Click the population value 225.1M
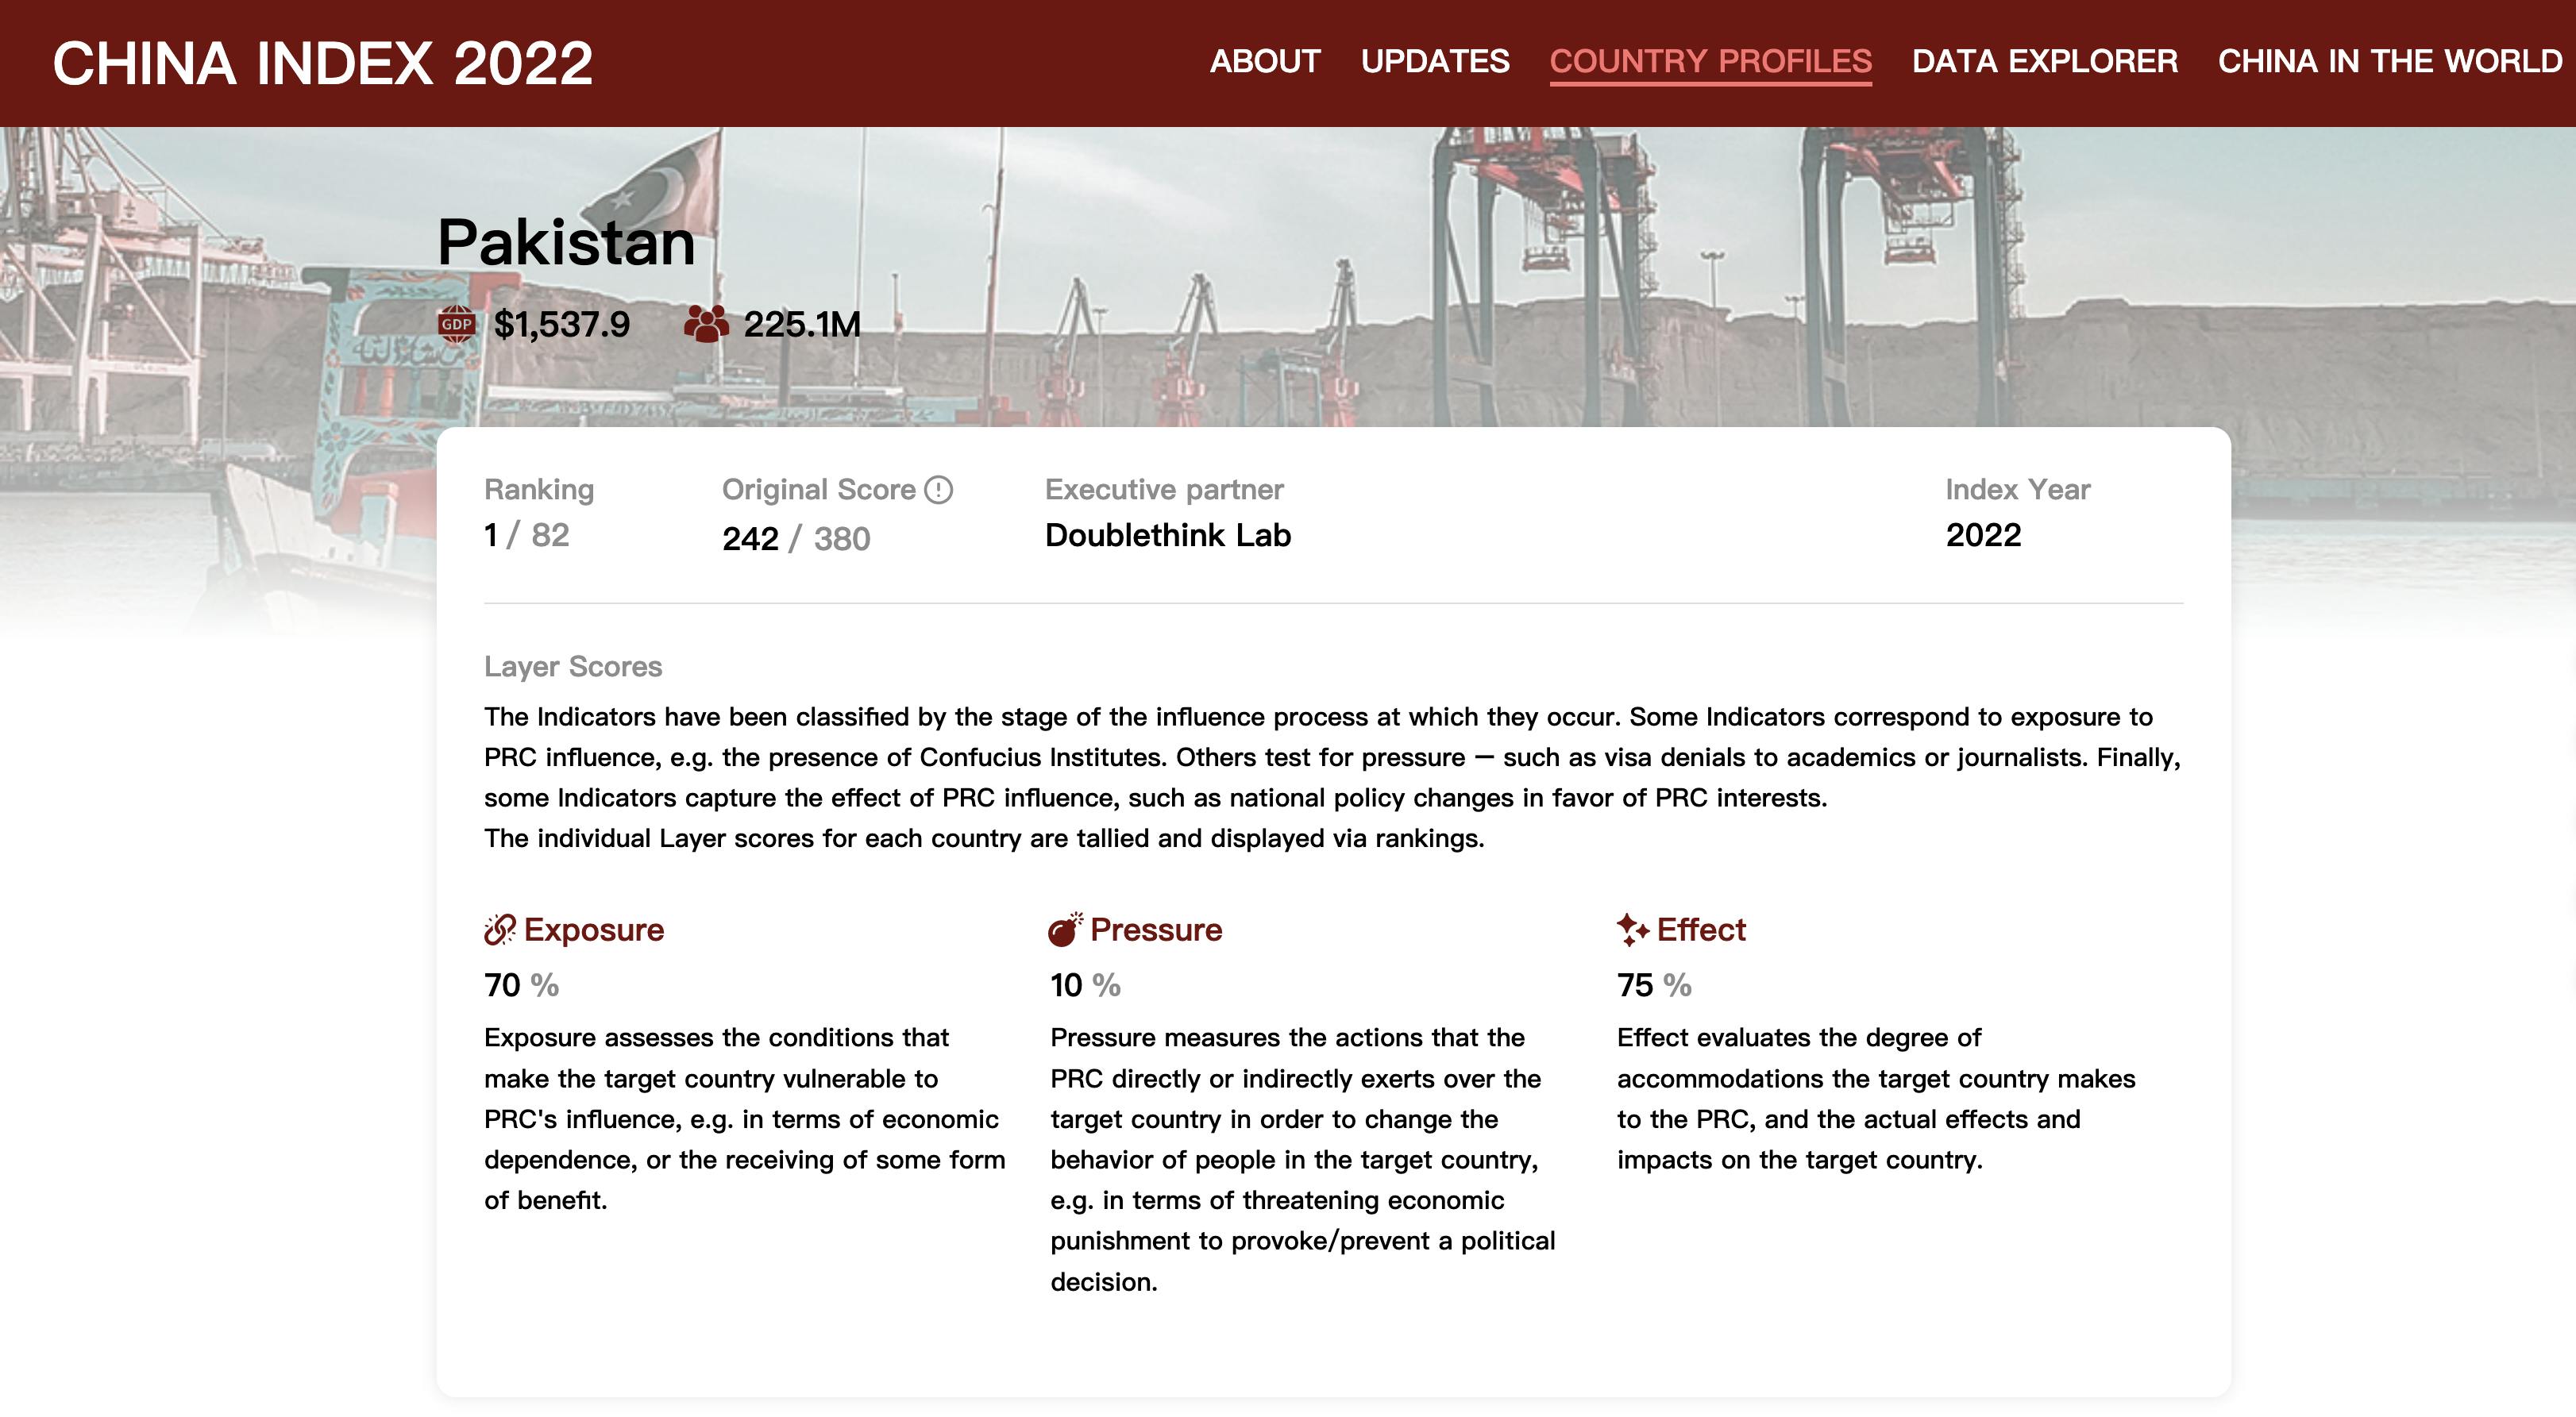Image resolution: width=2576 pixels, height=1417 pixels. [x=802, y=324]
